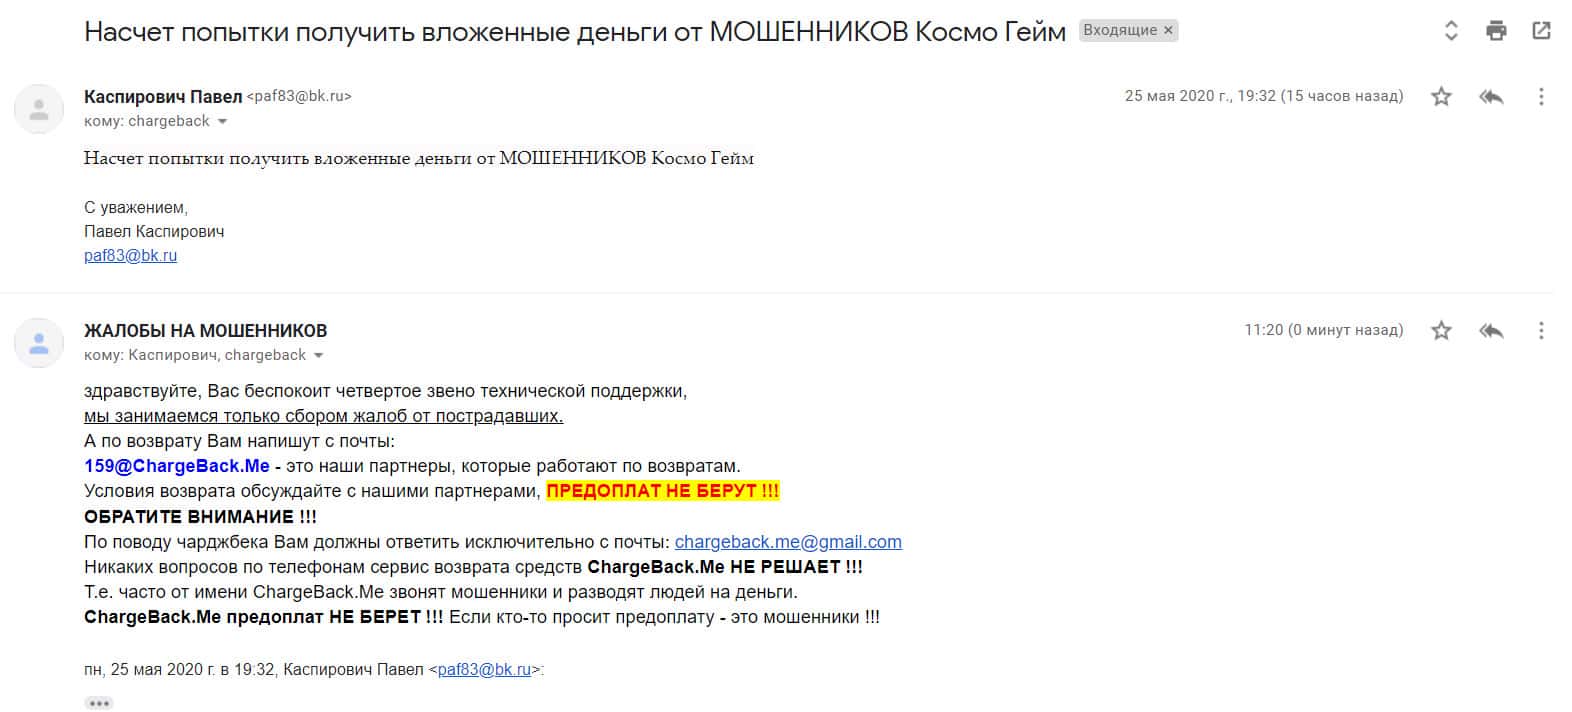
Task: Open more options for first message
Action: [1541, 97]
